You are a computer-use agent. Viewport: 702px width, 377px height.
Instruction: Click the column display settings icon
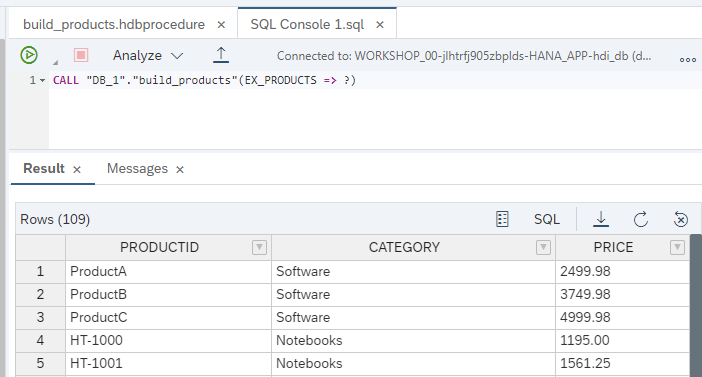click(x=502, y=219)
